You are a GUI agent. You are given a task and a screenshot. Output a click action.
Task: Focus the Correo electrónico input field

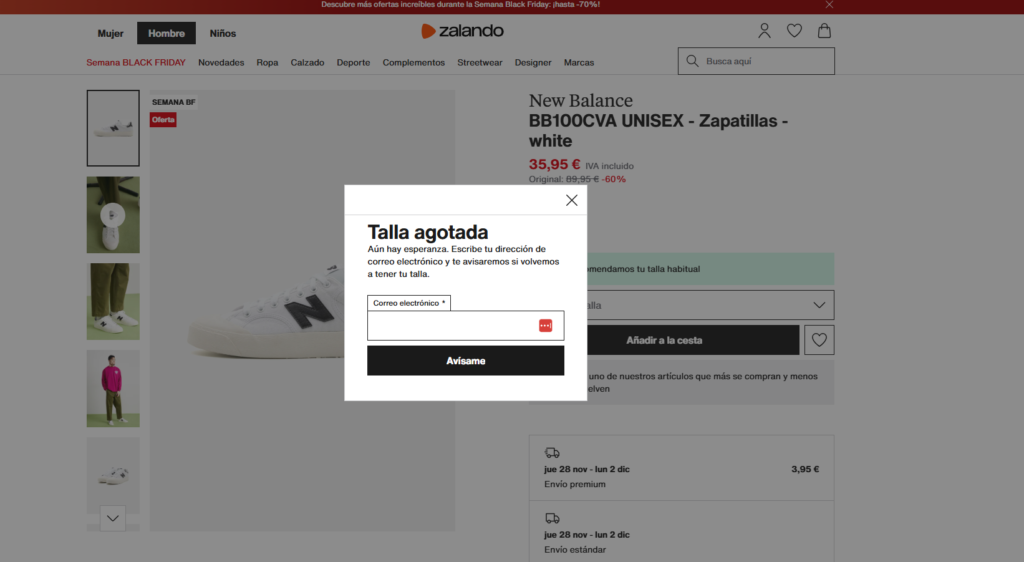(x=452, y=326)
